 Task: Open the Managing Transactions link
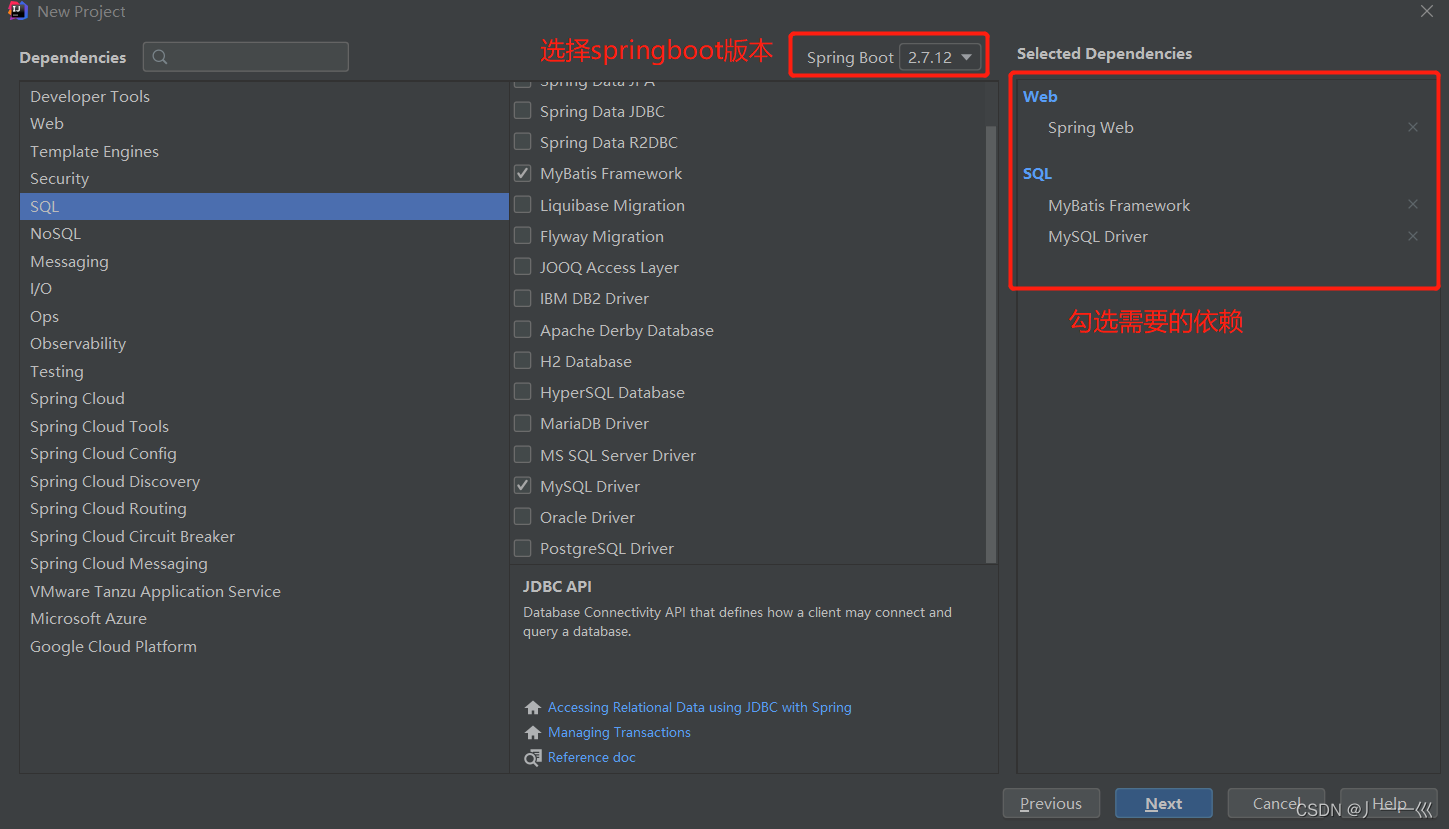619,733
